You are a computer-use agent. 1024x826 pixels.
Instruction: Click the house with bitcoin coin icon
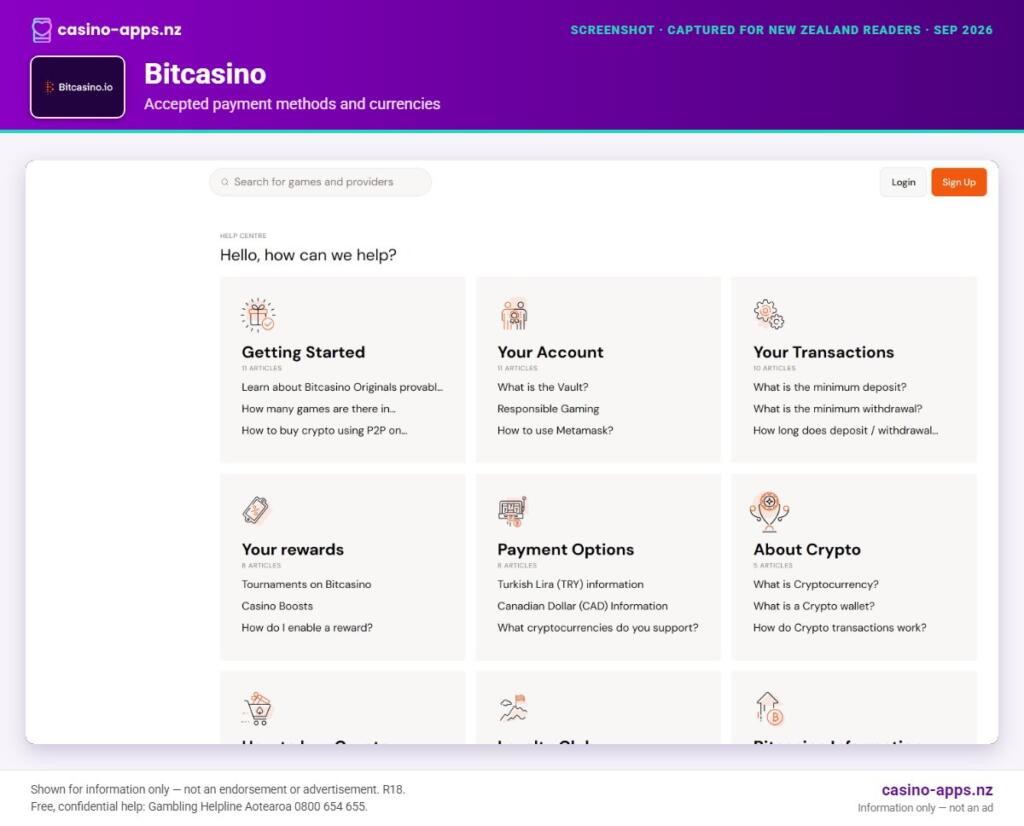[769, 709]
